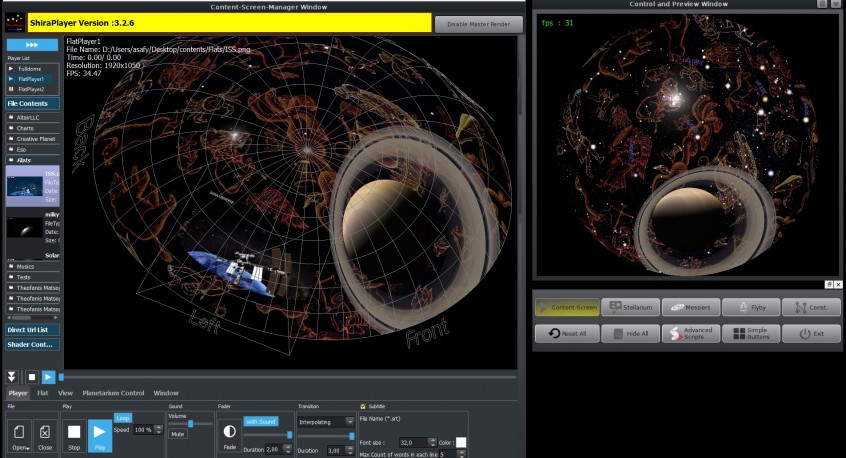Screen dimensions: 846x458
Task: Click the Reset All button
Action: [x=567, y=333]
